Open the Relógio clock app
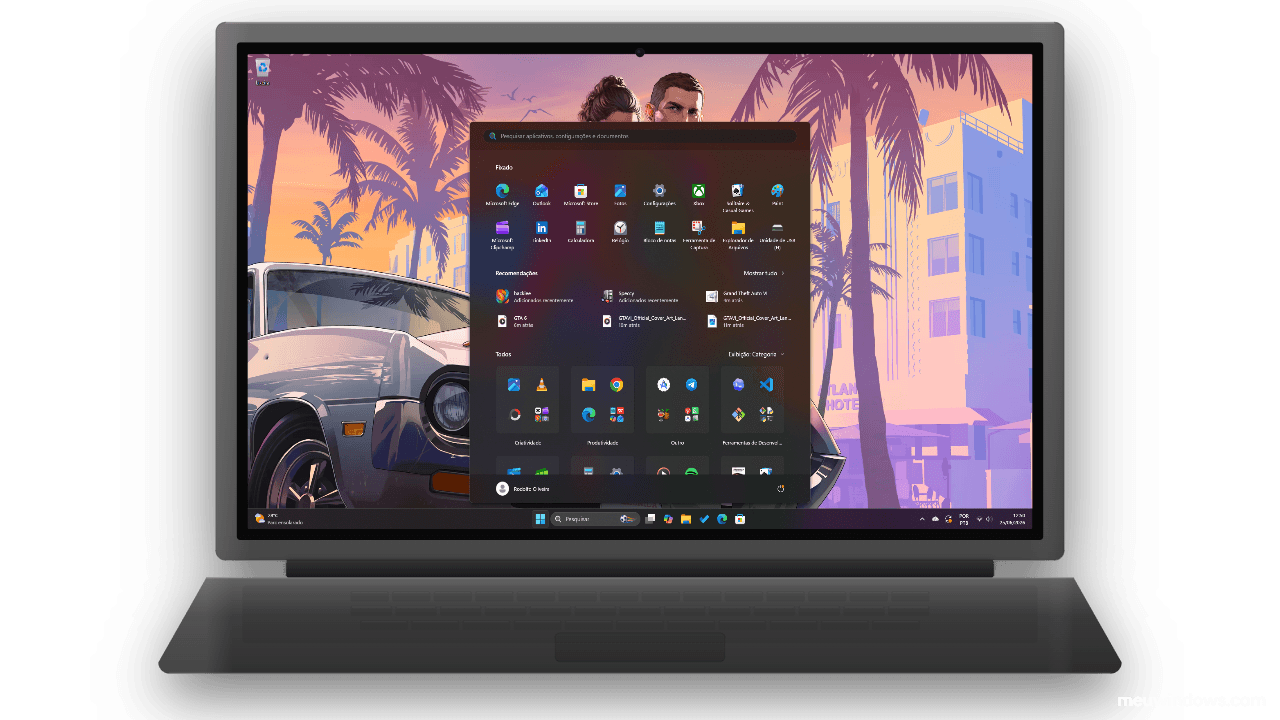The width and height of the screenshot is (1280, 720). (620, 231)
